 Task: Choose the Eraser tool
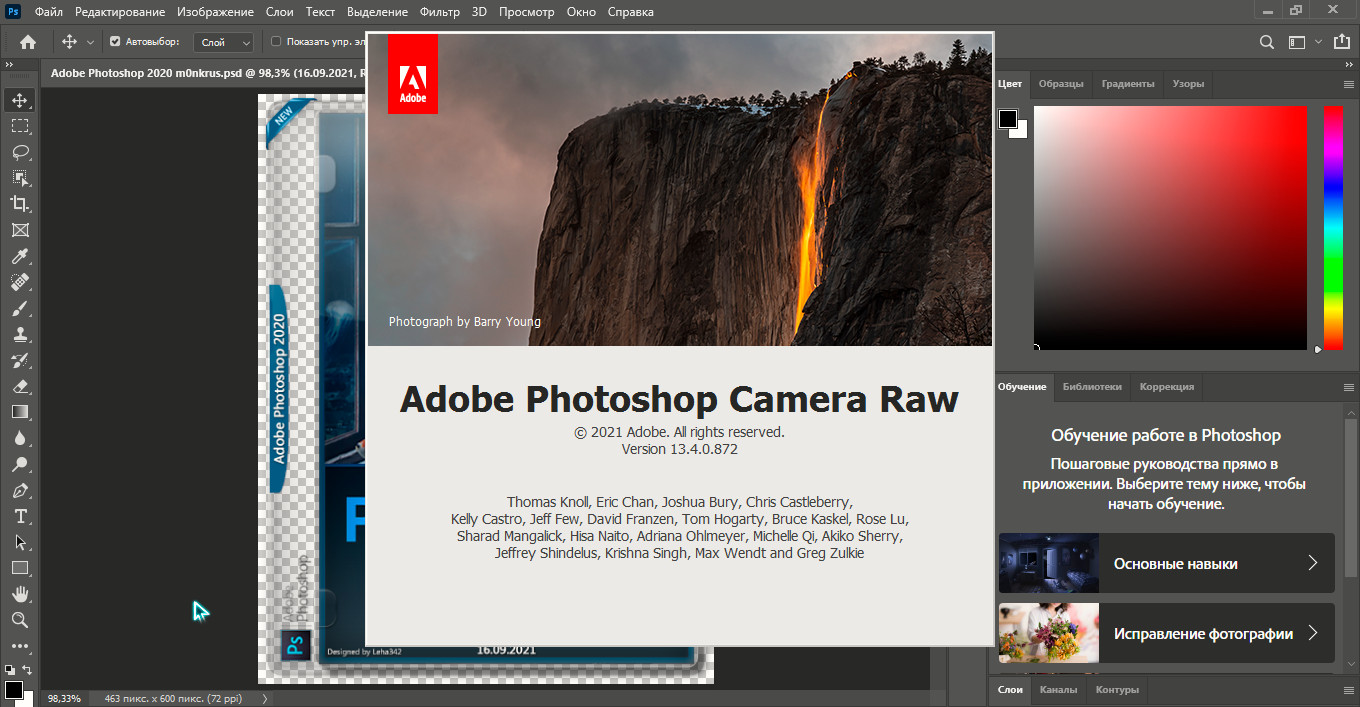(20, 386)
